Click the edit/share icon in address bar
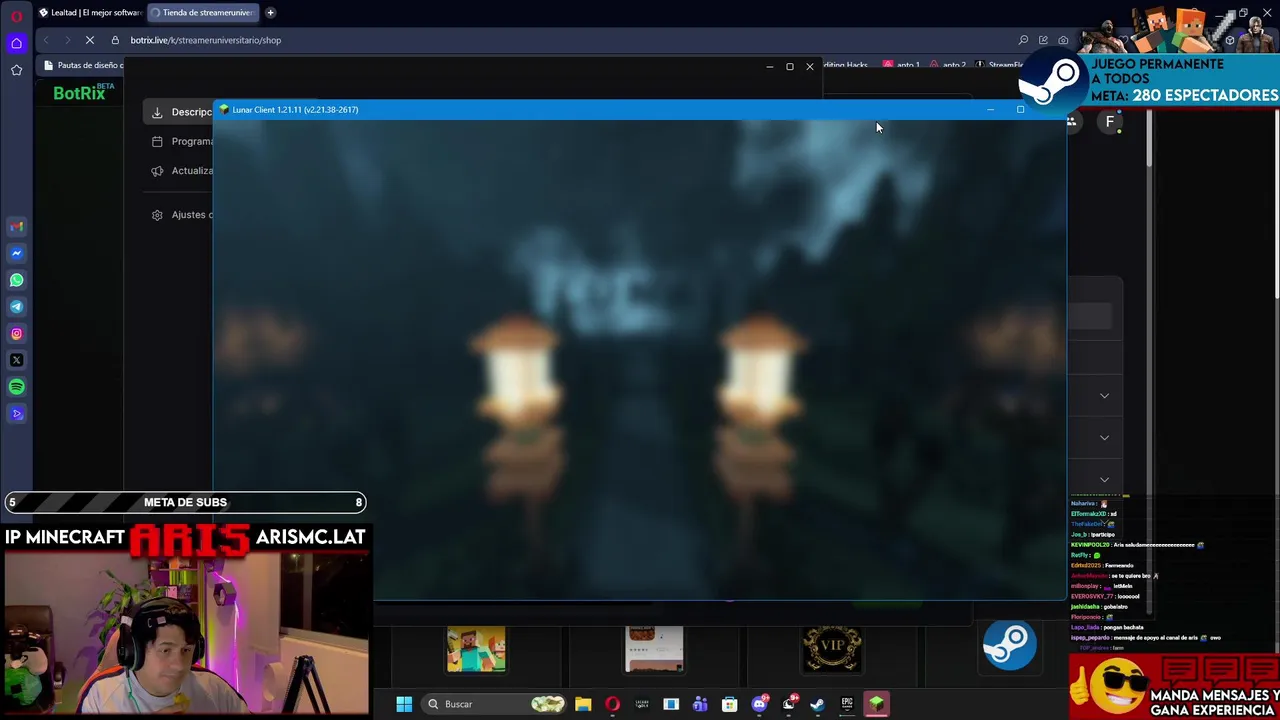1280x720 pixels. coord(1043,40)
